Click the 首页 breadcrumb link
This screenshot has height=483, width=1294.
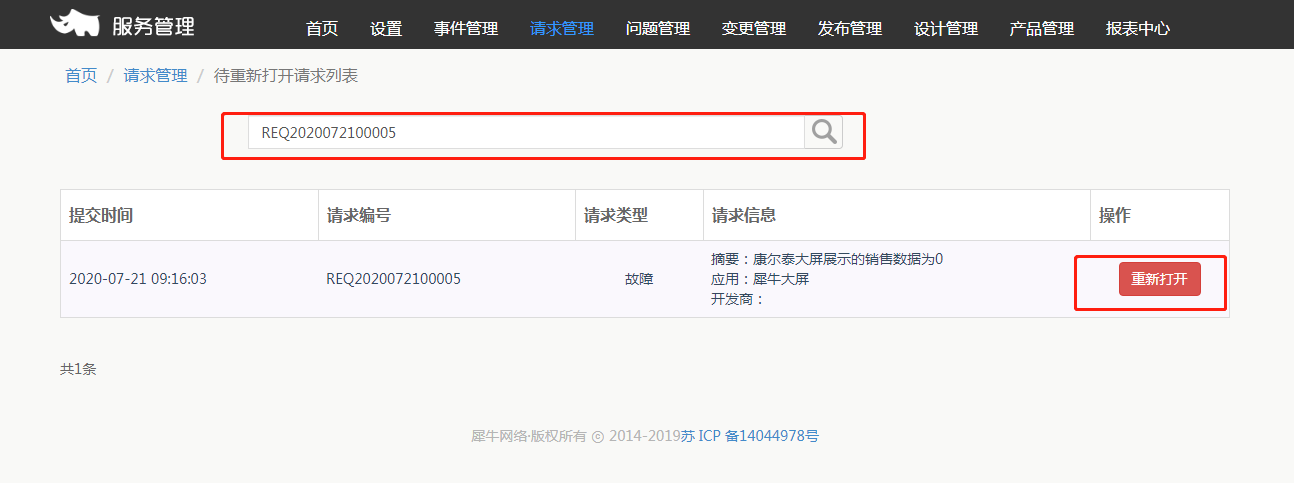[x=81, y=75]
